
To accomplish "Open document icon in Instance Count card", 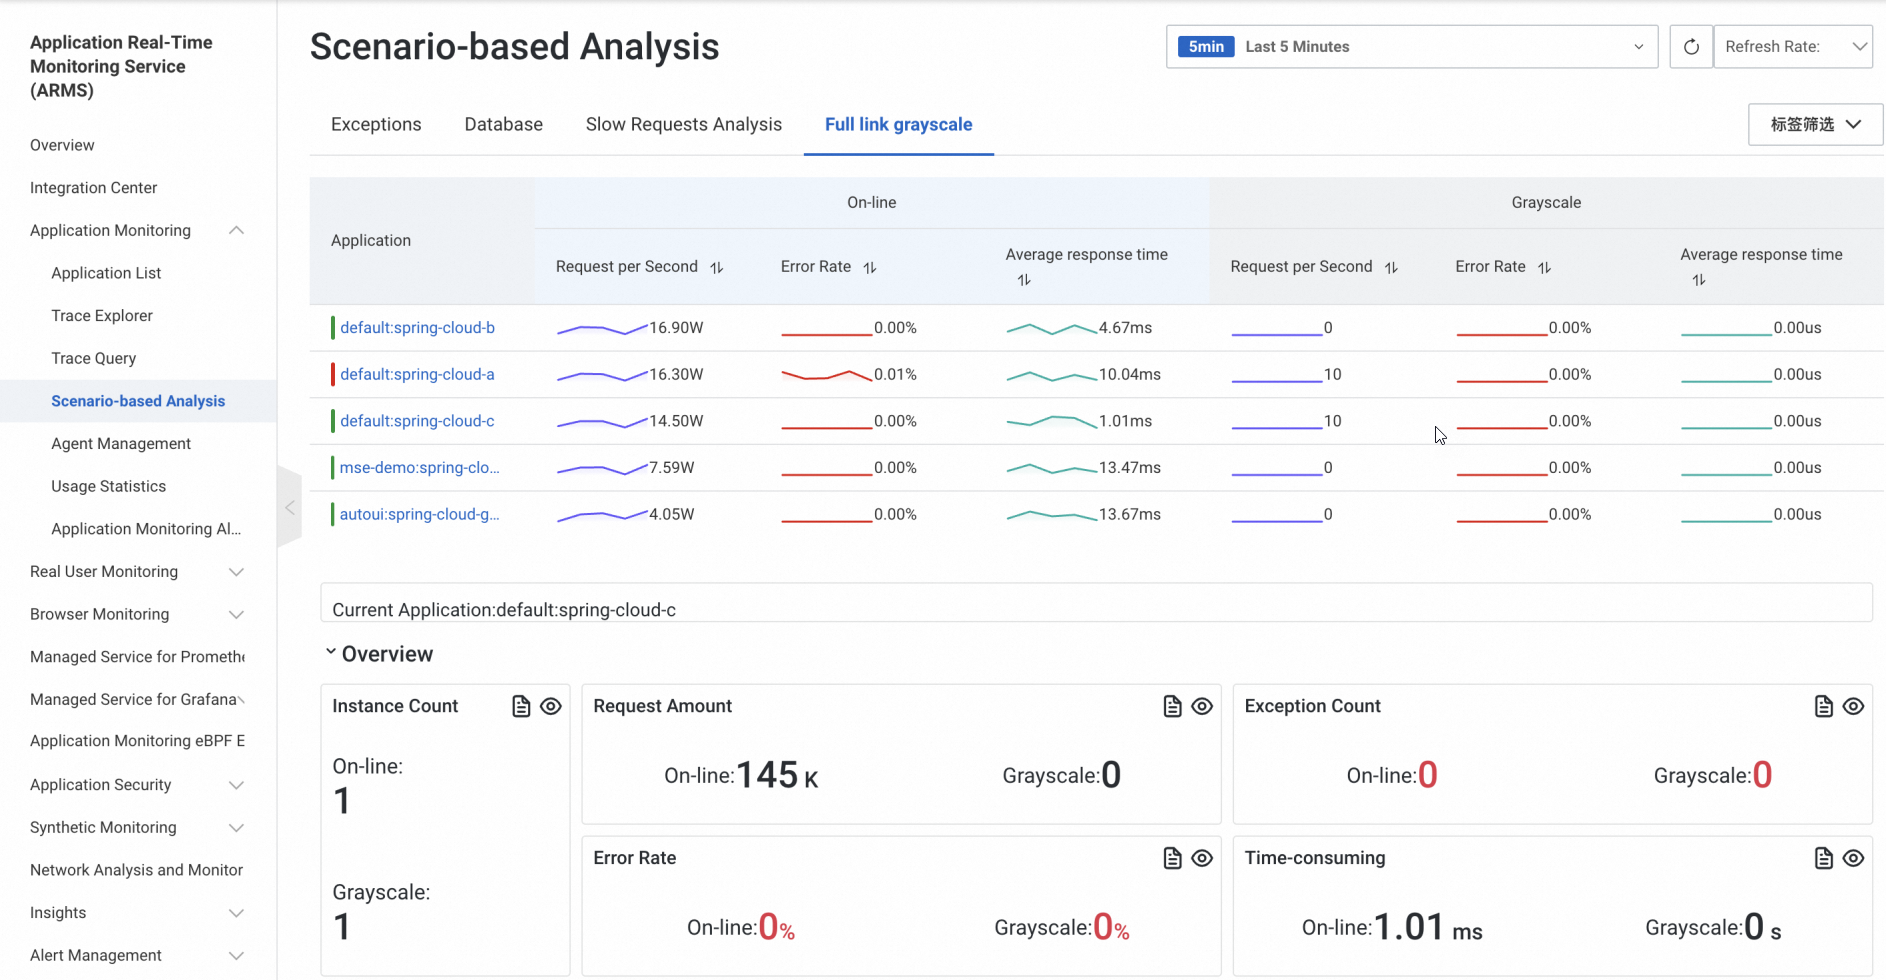I will [x=521, y=706].
